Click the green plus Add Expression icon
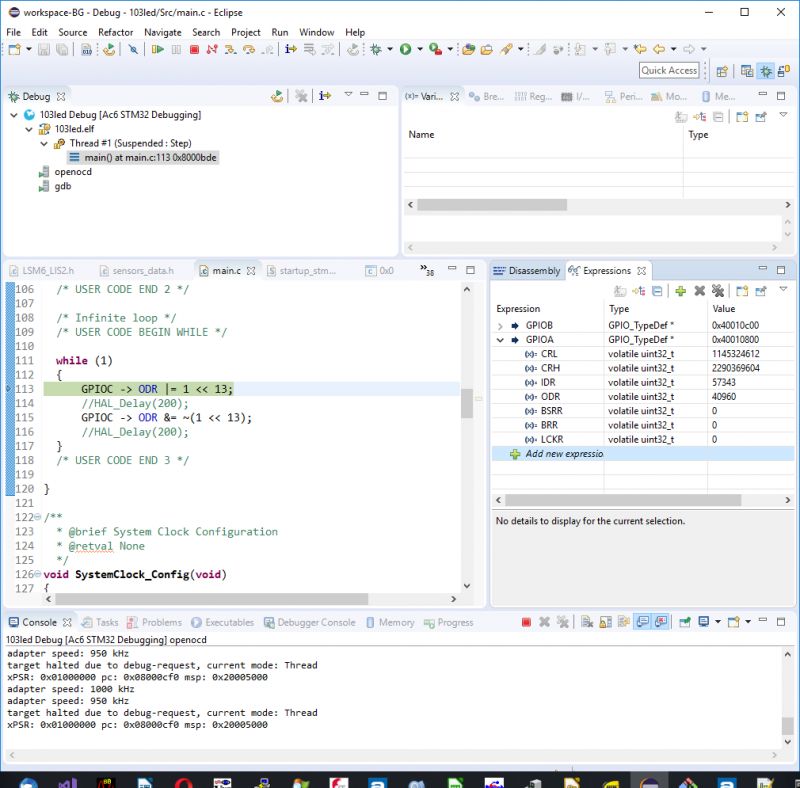800x788 pixels. (x=680, y=291)
